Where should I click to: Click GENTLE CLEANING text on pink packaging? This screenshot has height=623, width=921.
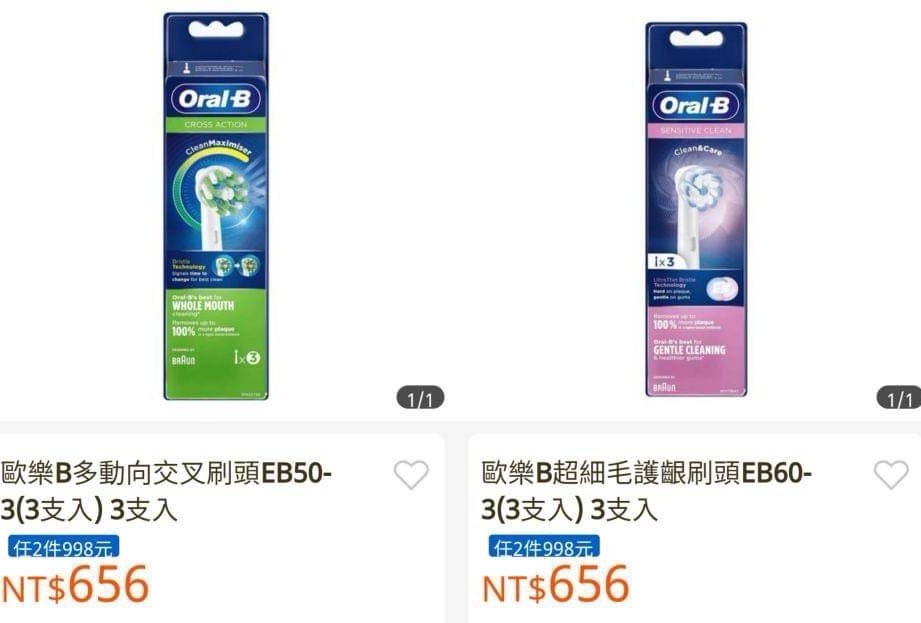[x=690, y=350]
